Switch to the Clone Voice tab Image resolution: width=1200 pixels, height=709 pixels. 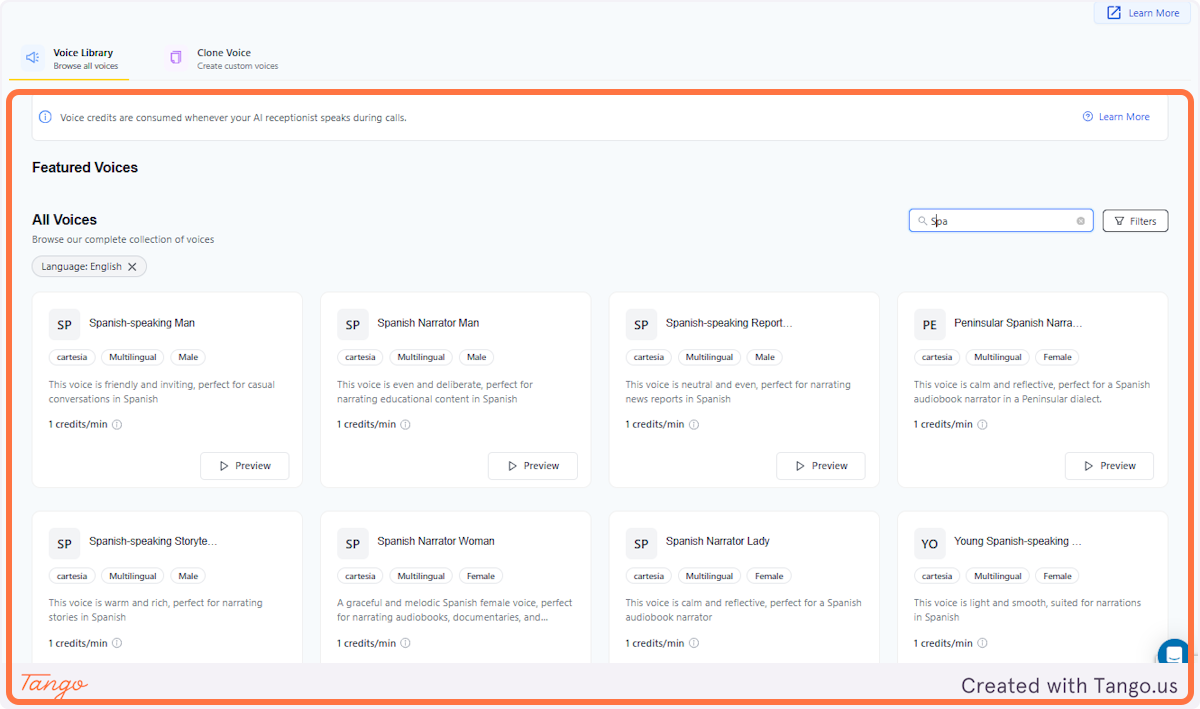pos(222,59)
